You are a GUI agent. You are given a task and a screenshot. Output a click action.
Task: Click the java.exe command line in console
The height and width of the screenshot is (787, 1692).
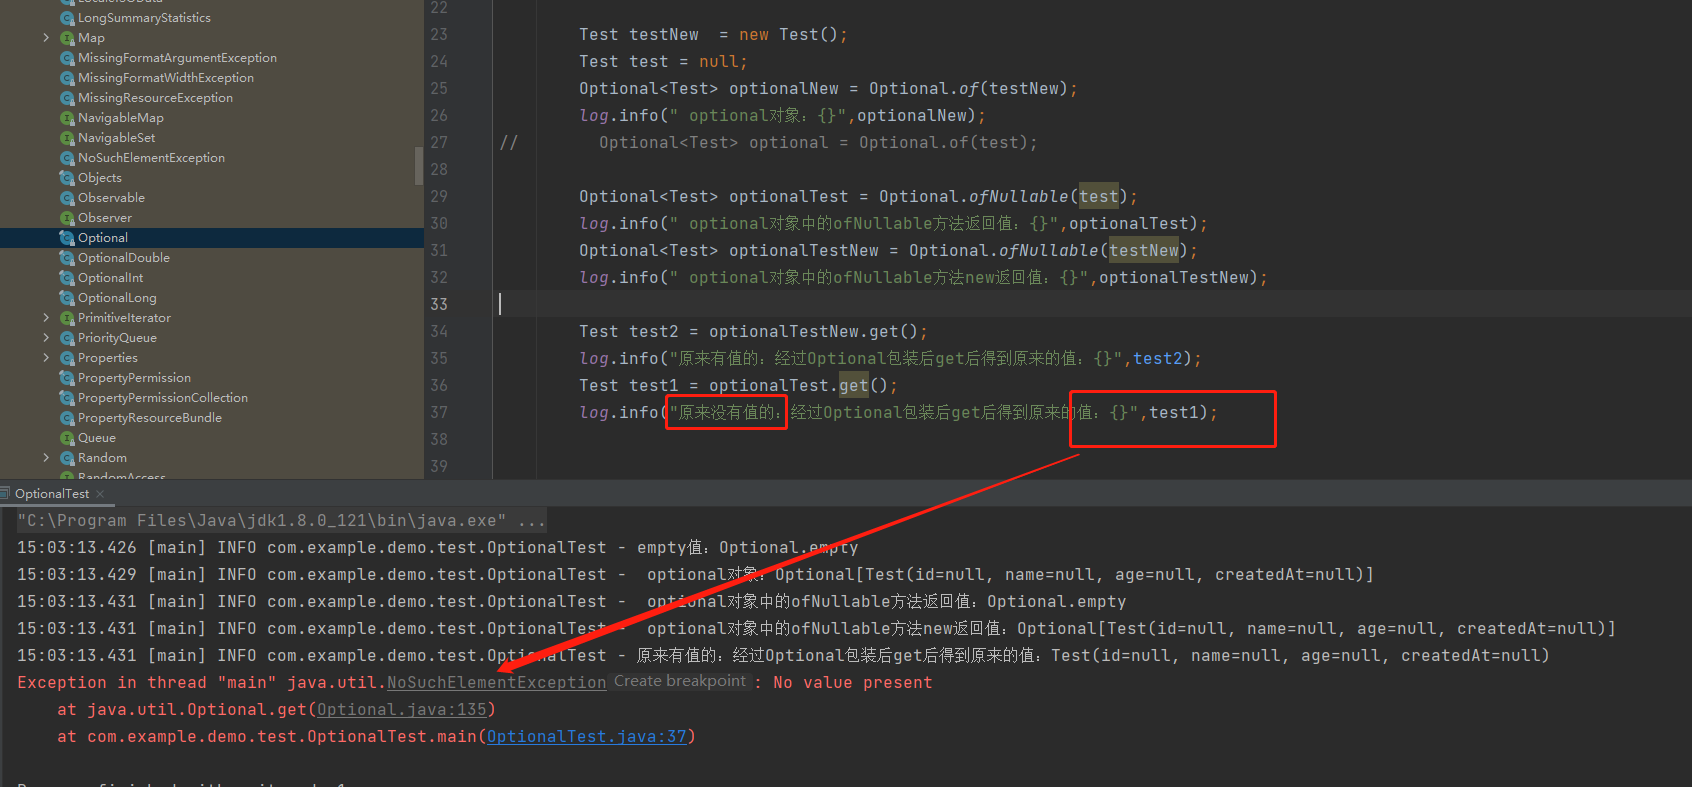(x=281, y=520)
